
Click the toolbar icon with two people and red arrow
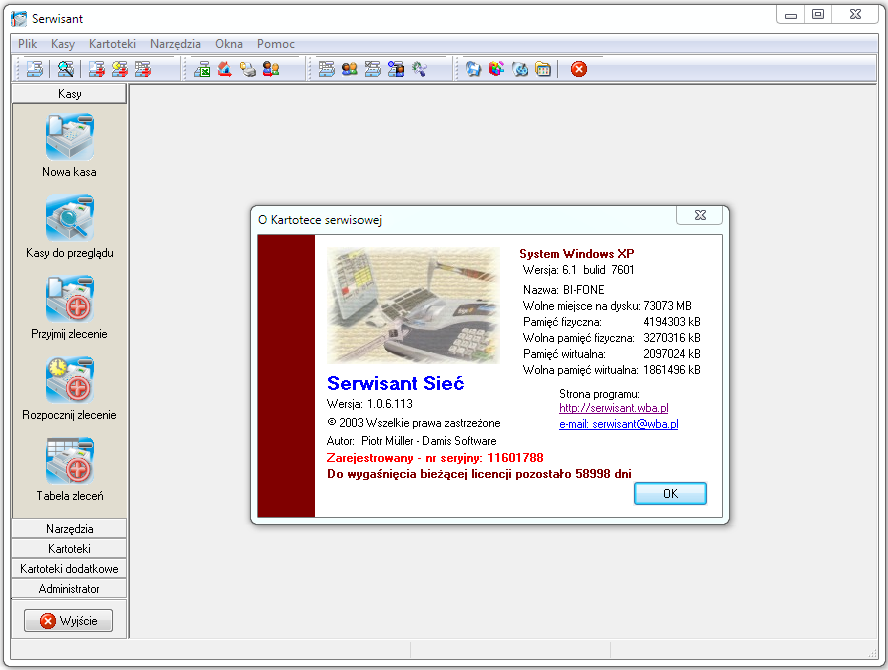click(x=271, y=69)
